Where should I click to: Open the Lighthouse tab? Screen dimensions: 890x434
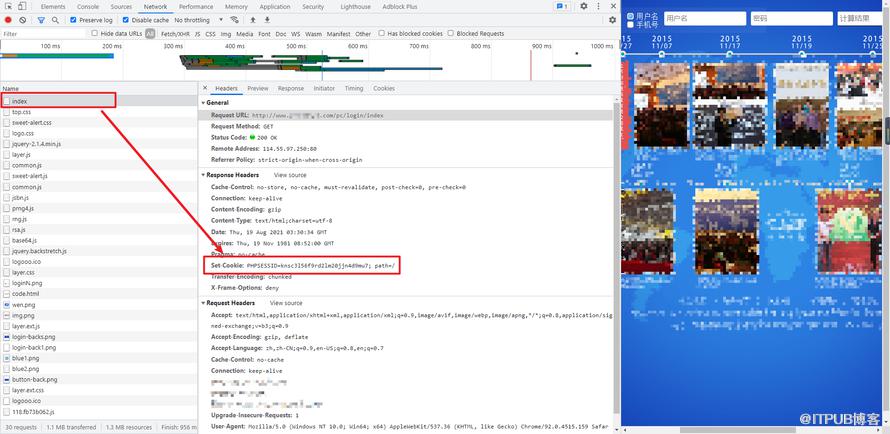click(355, 7)
